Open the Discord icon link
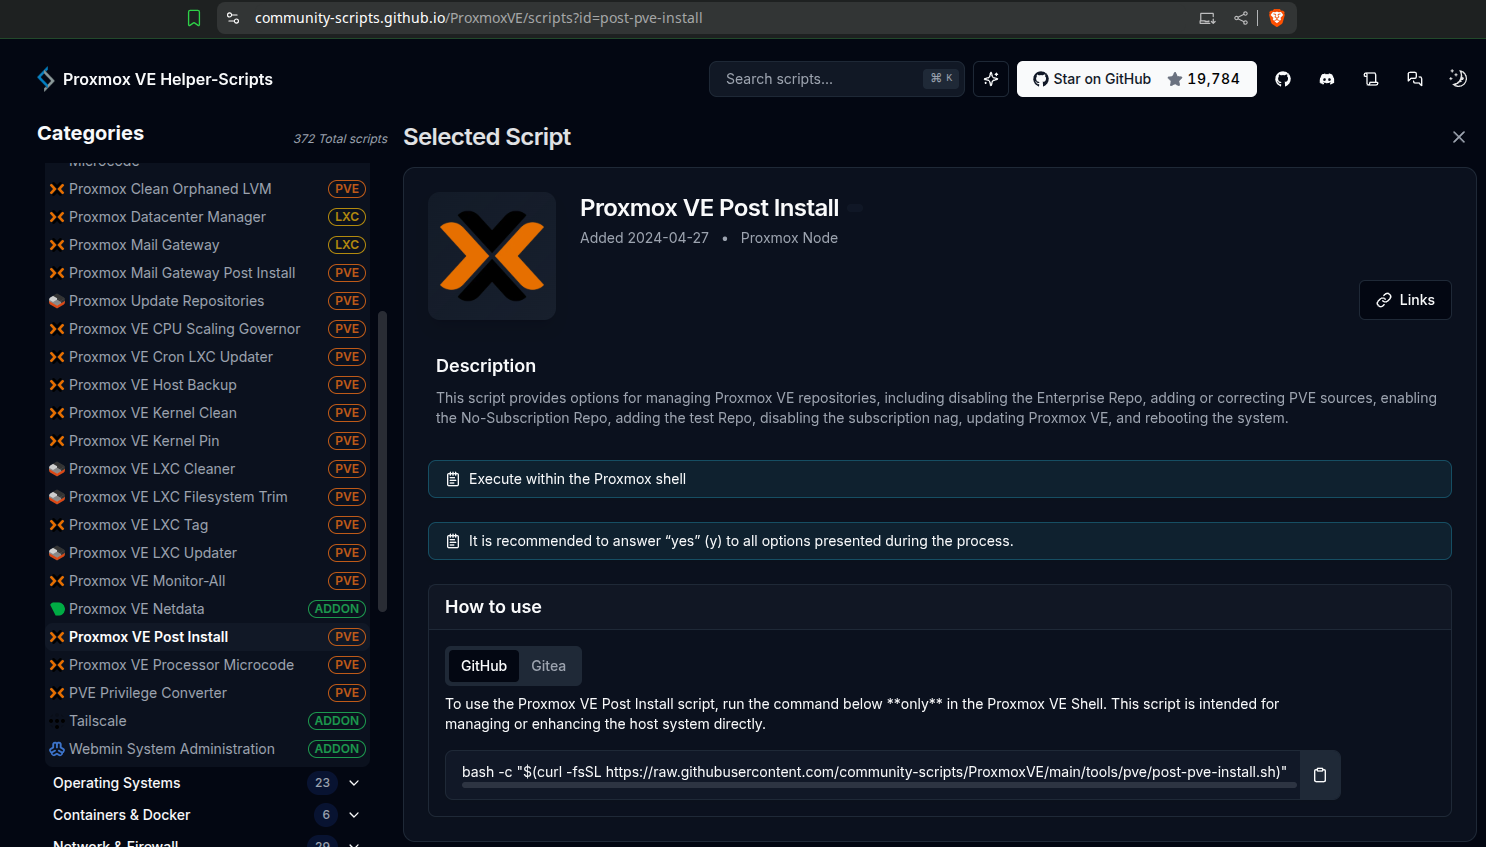The width and height of the screenshot is (1486, 847). click(x=1327, y=79)
